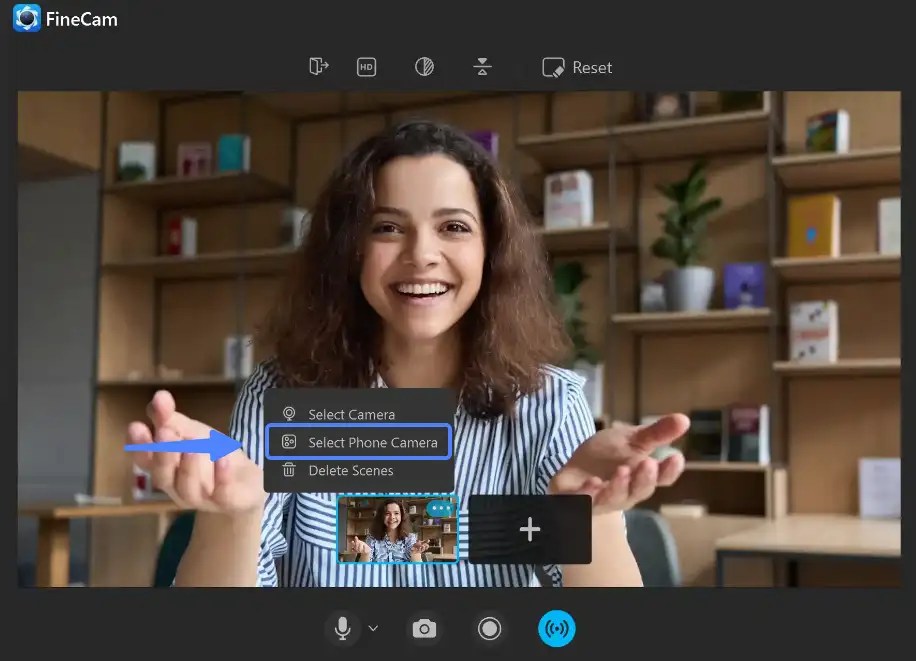Click the webcam icon next to Select Camera
Image resolution: width=916 pixels, height=661 pixels.
pyautogui.click(x=290, y=413)
